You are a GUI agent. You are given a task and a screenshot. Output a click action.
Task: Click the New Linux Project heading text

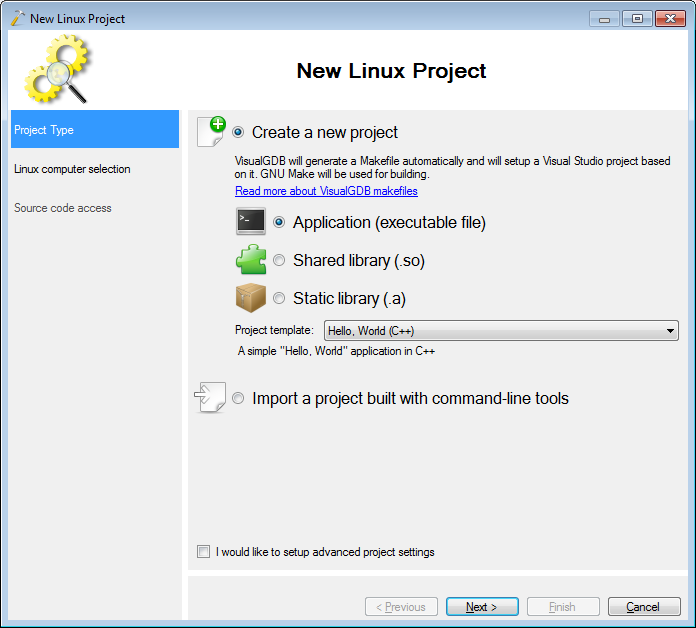(391, 71)
